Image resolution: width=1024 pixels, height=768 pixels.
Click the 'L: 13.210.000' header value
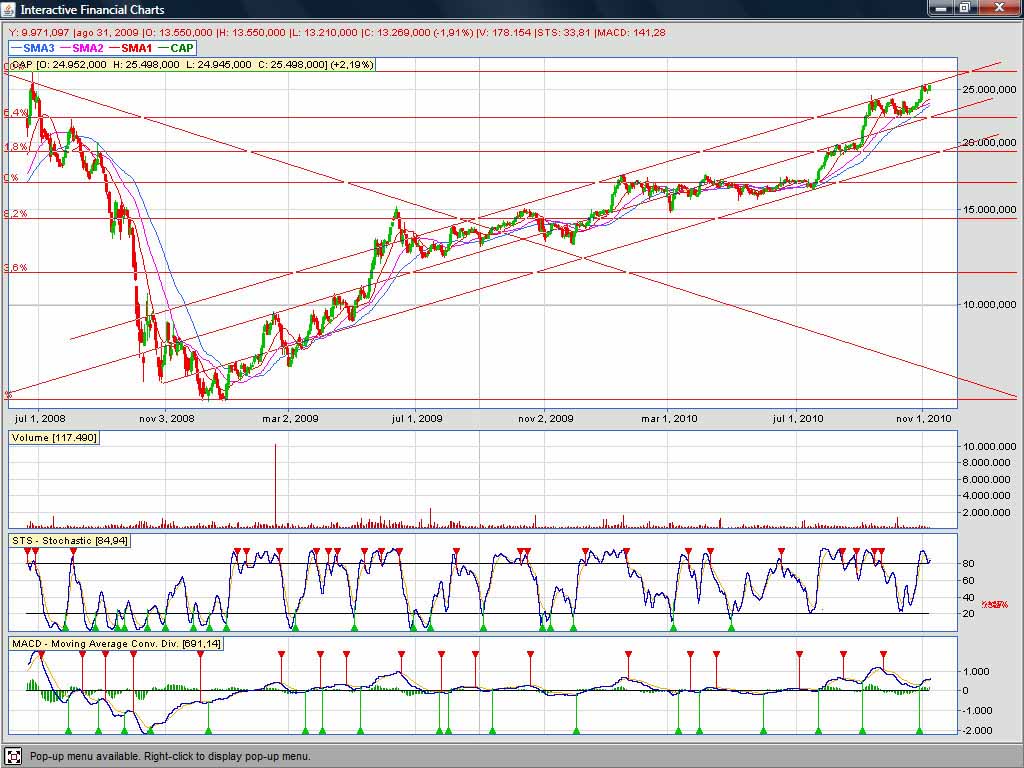(x=324, y=32)
